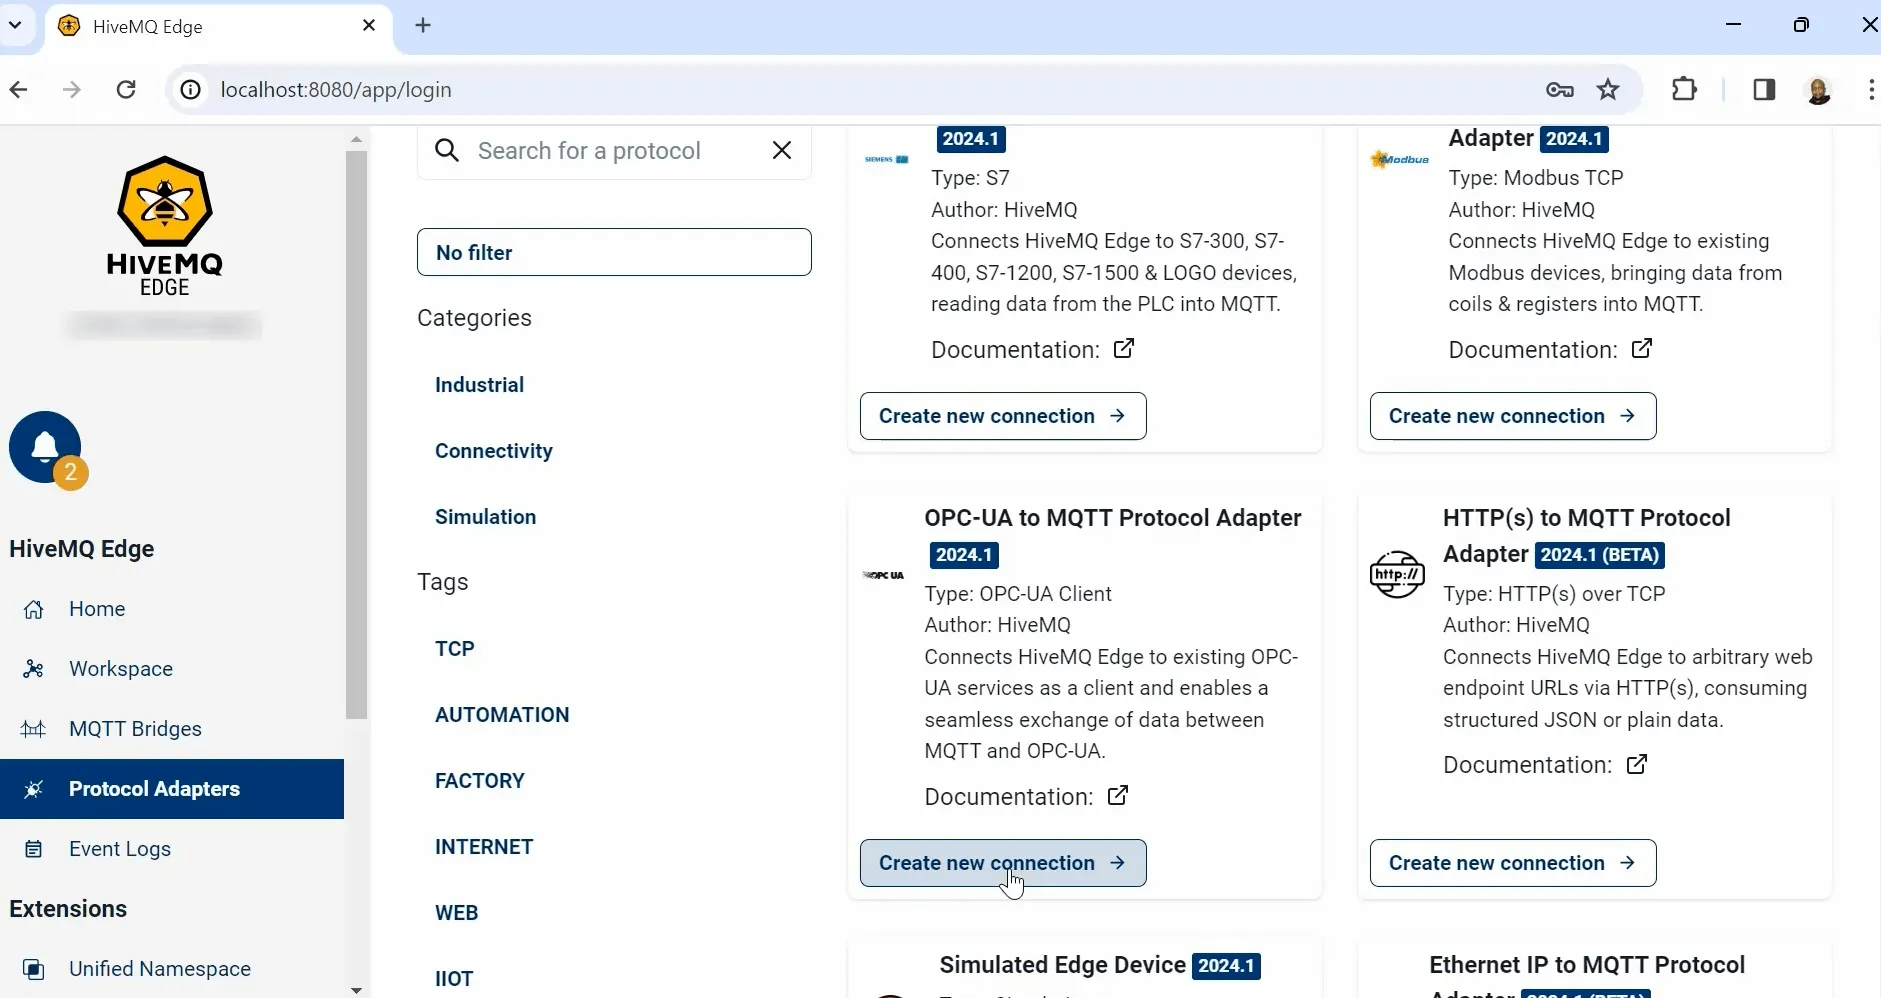Image resolution: width=1881 pixels, height=998 pixels.
Task: Click the Home icon in sidebar
Action: pos(33,609)
